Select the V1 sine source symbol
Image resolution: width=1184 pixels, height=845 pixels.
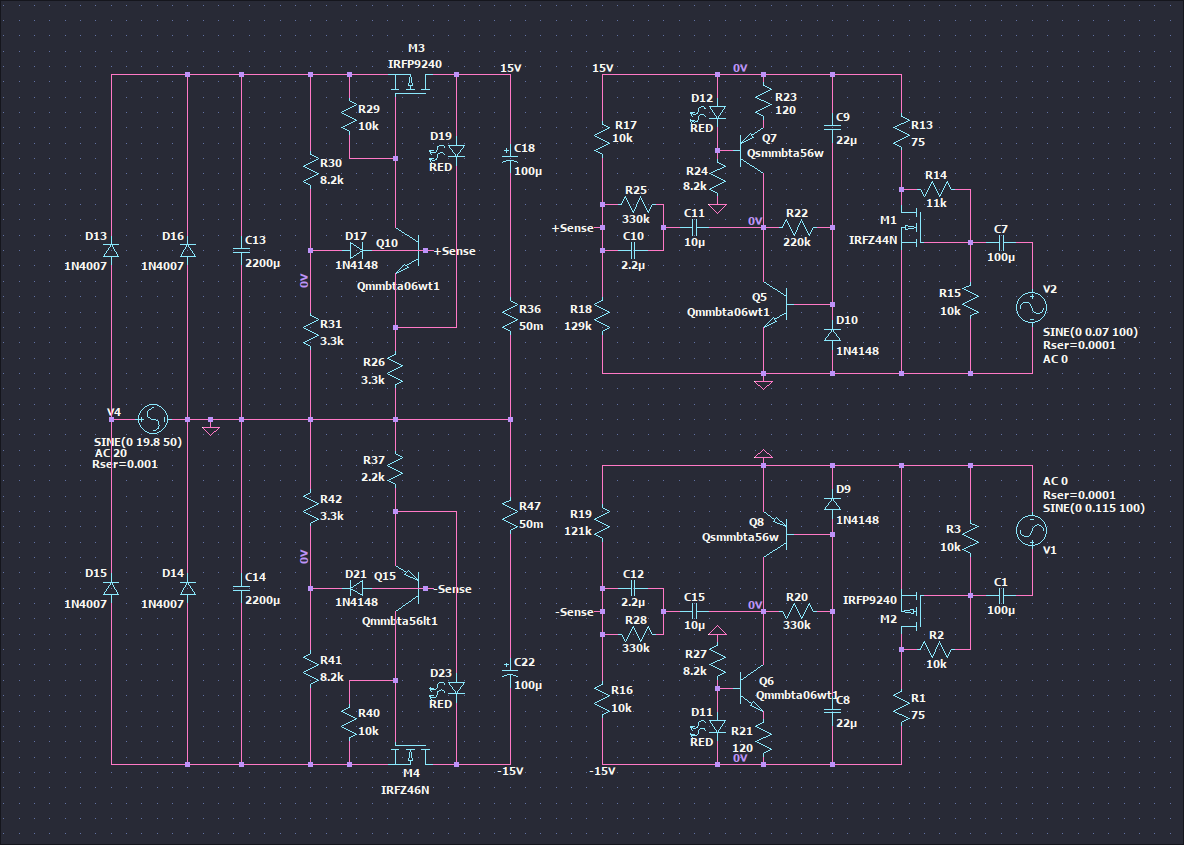[1031, 530]
